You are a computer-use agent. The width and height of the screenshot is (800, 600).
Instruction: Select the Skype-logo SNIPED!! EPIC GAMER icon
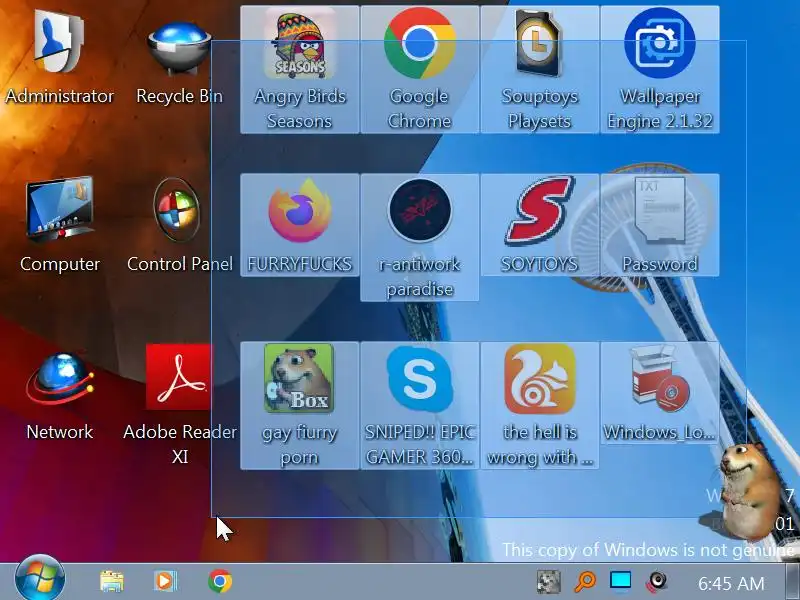(x=419, y=405)
